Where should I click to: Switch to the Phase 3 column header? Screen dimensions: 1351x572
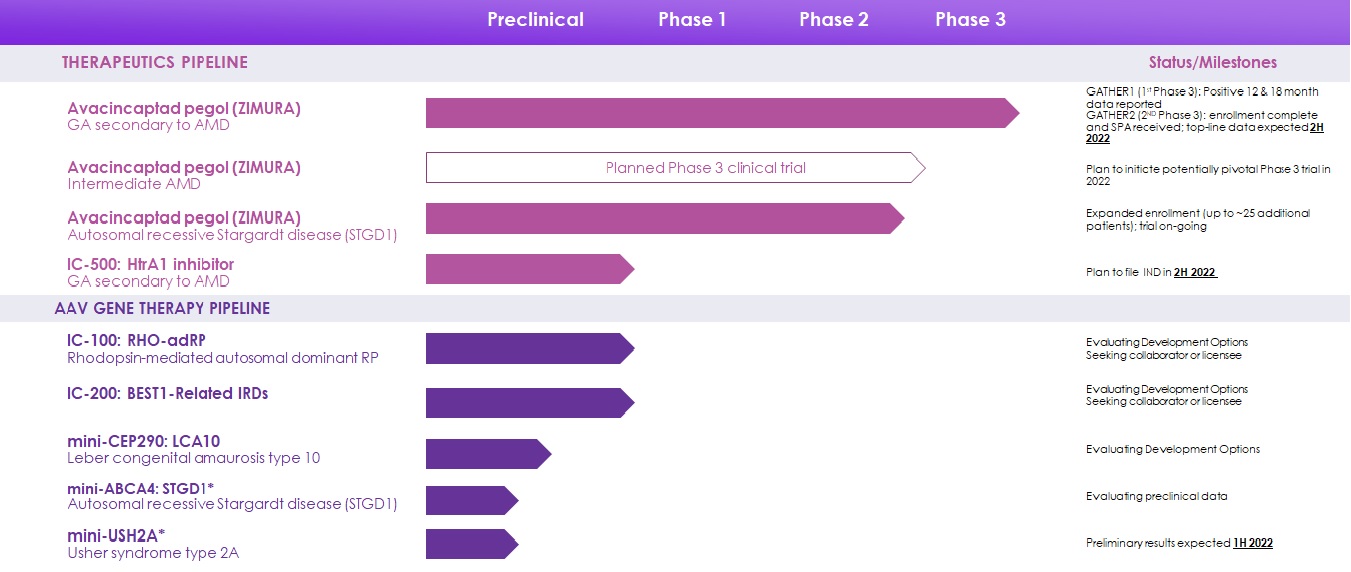(970, 20)
